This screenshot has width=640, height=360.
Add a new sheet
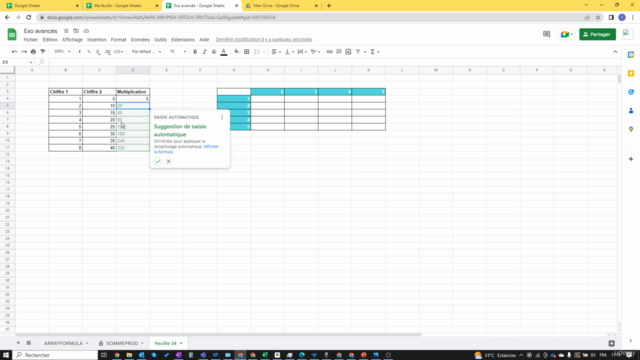tap(18, 343)
